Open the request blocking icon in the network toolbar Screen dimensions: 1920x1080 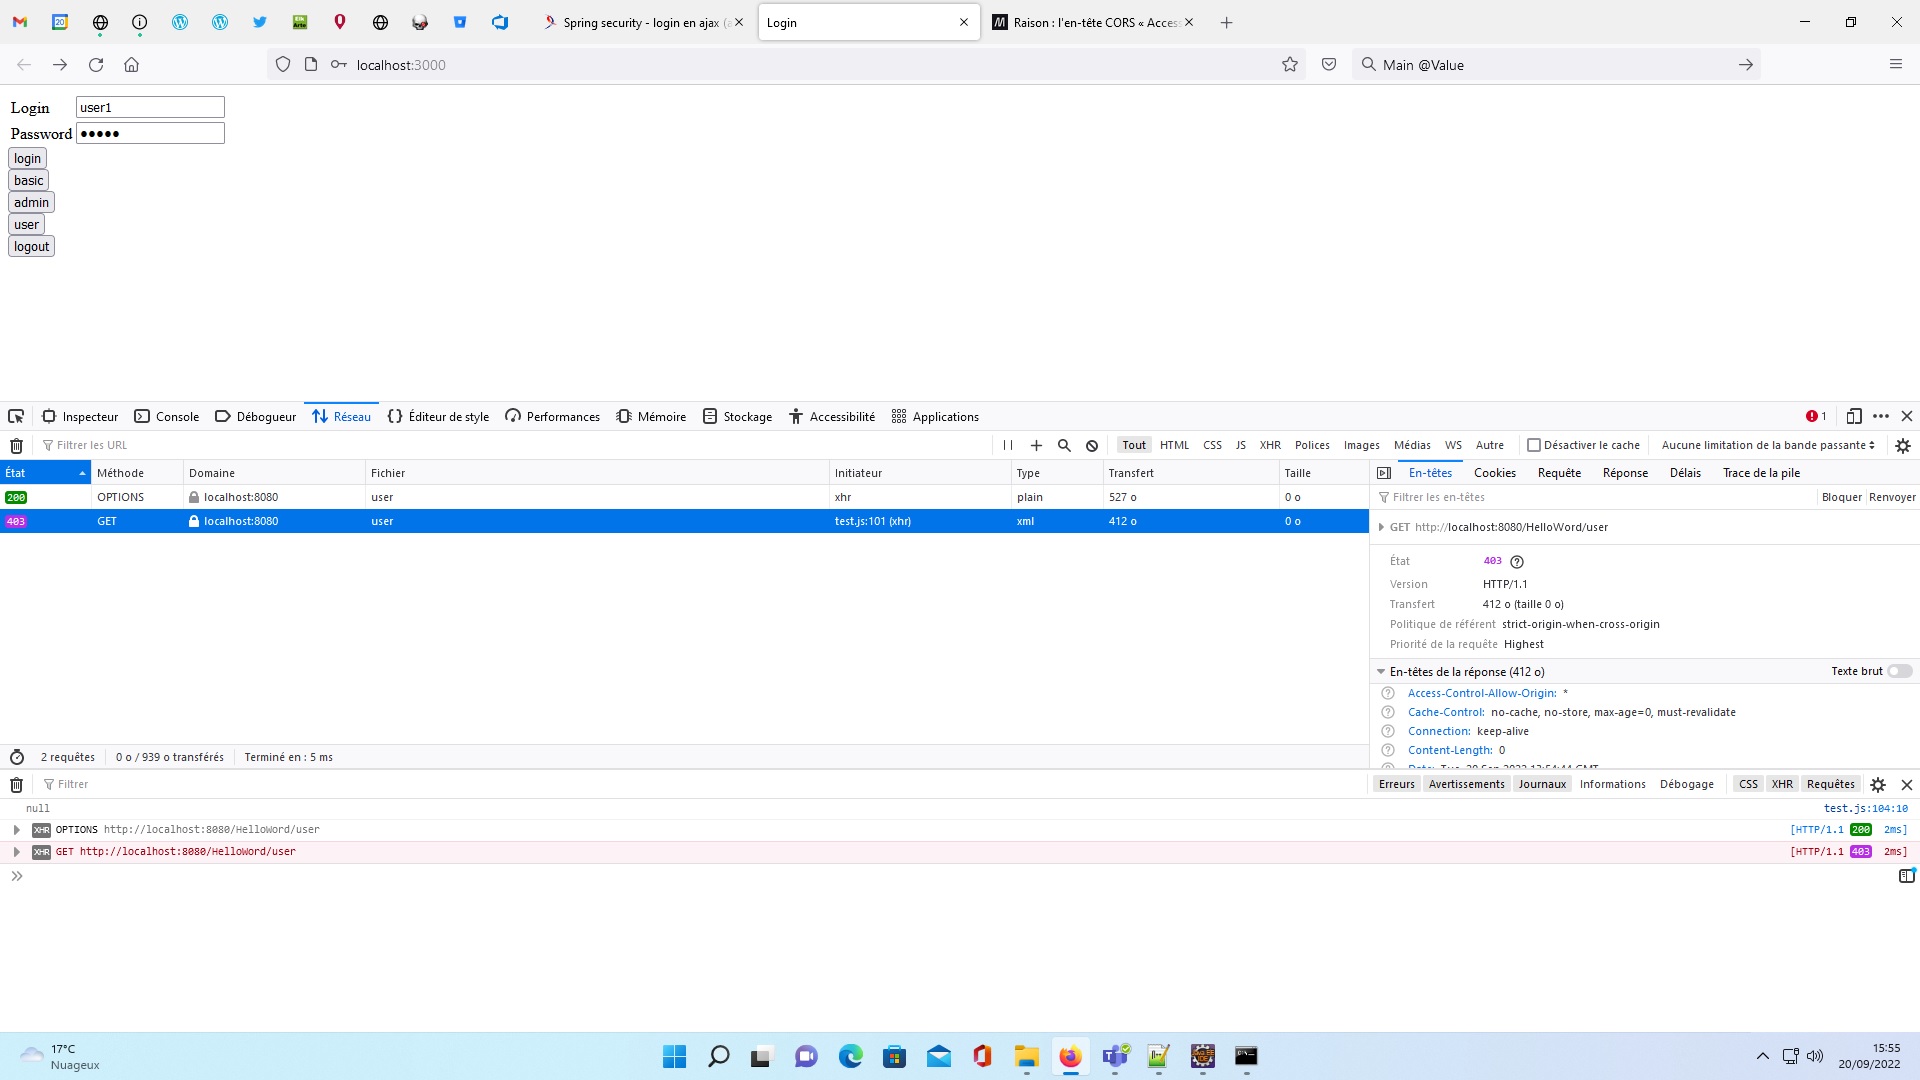[1092, 446]
